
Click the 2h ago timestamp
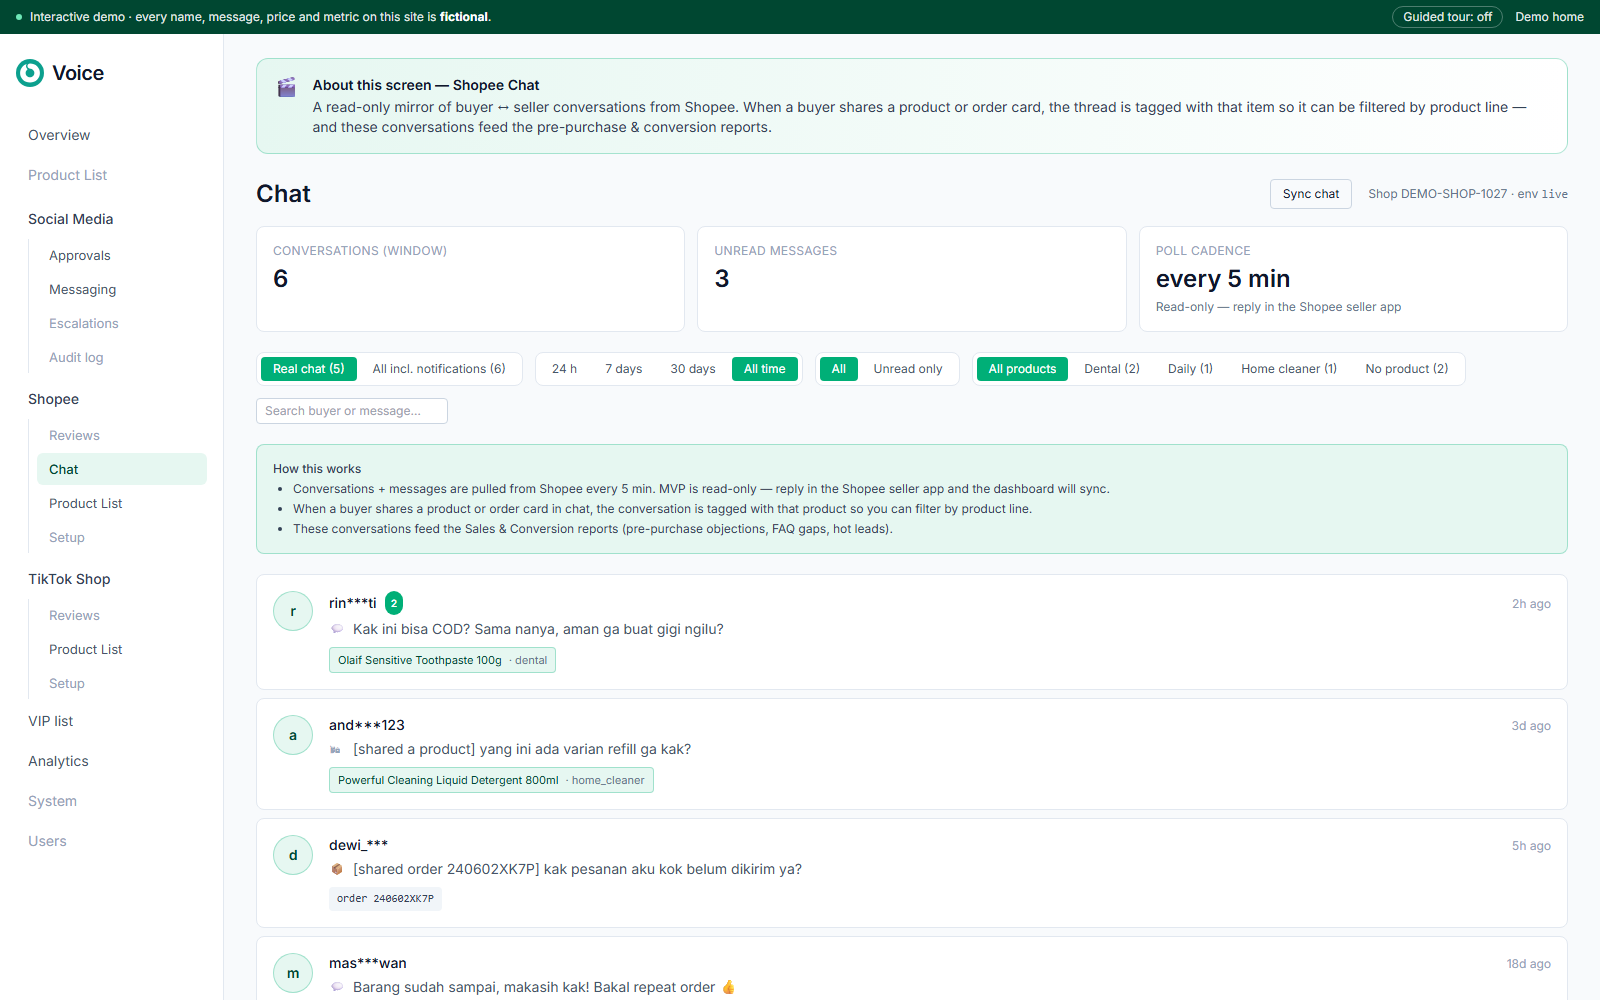tap(1531, 604)
